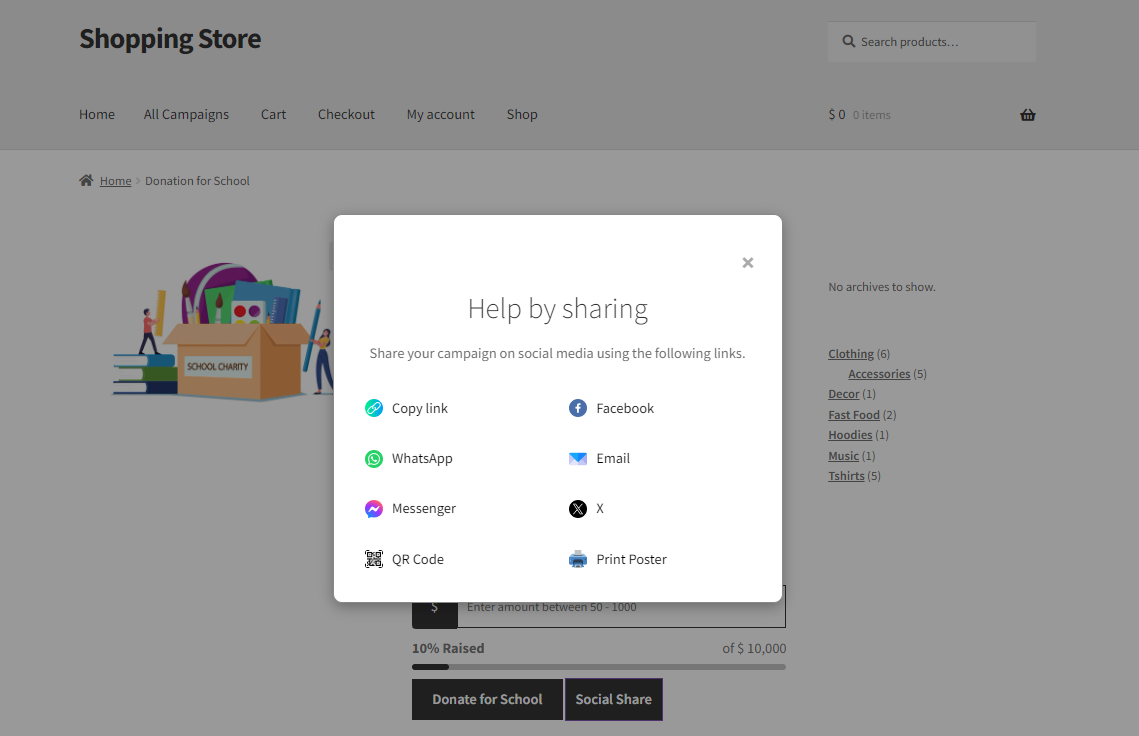Share via Facebook text label
Image resolution: width=1139 pixels, height=736 pixels.
point(625,408)
